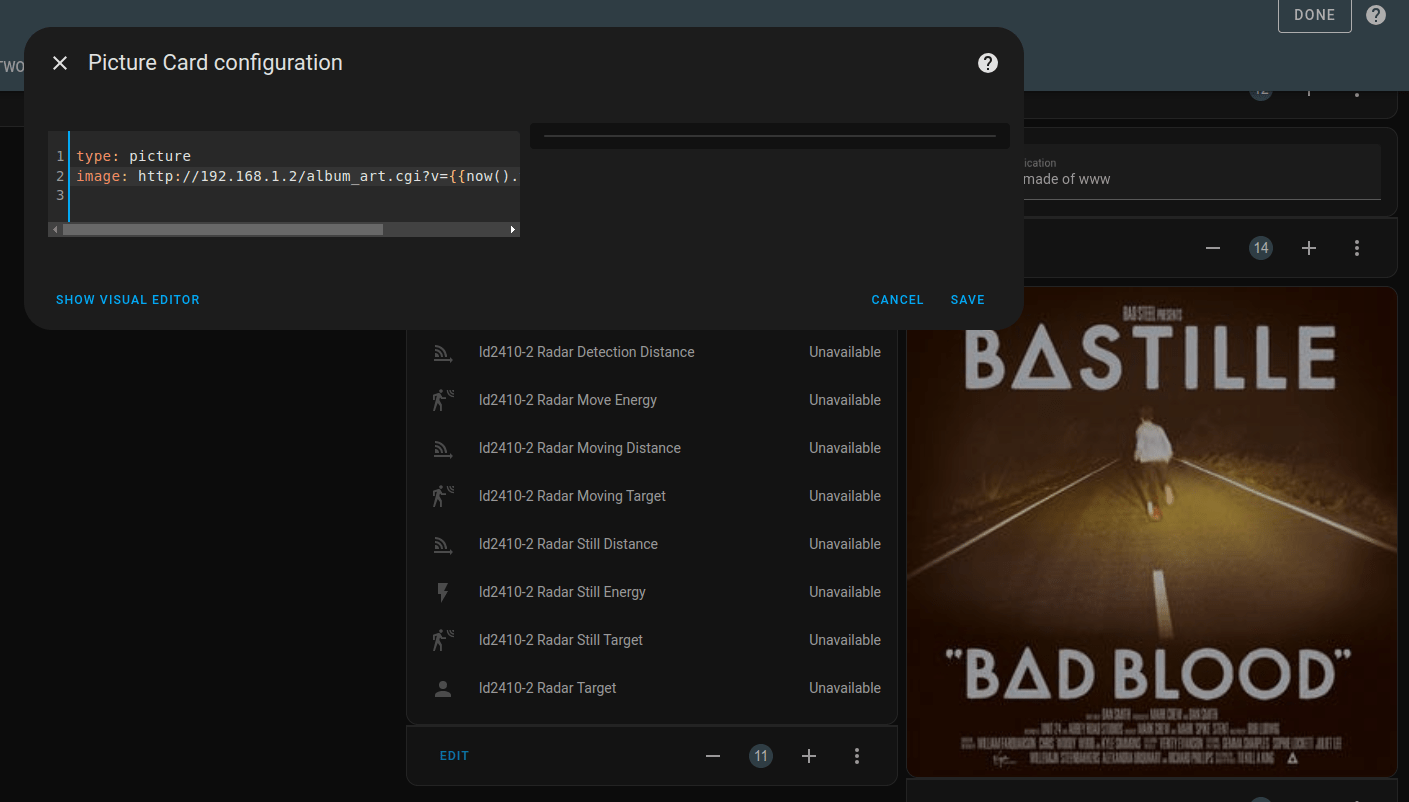Close the Picture Card configuration dialog
This screenshot has width=1409, height=802.
point(60,63)
